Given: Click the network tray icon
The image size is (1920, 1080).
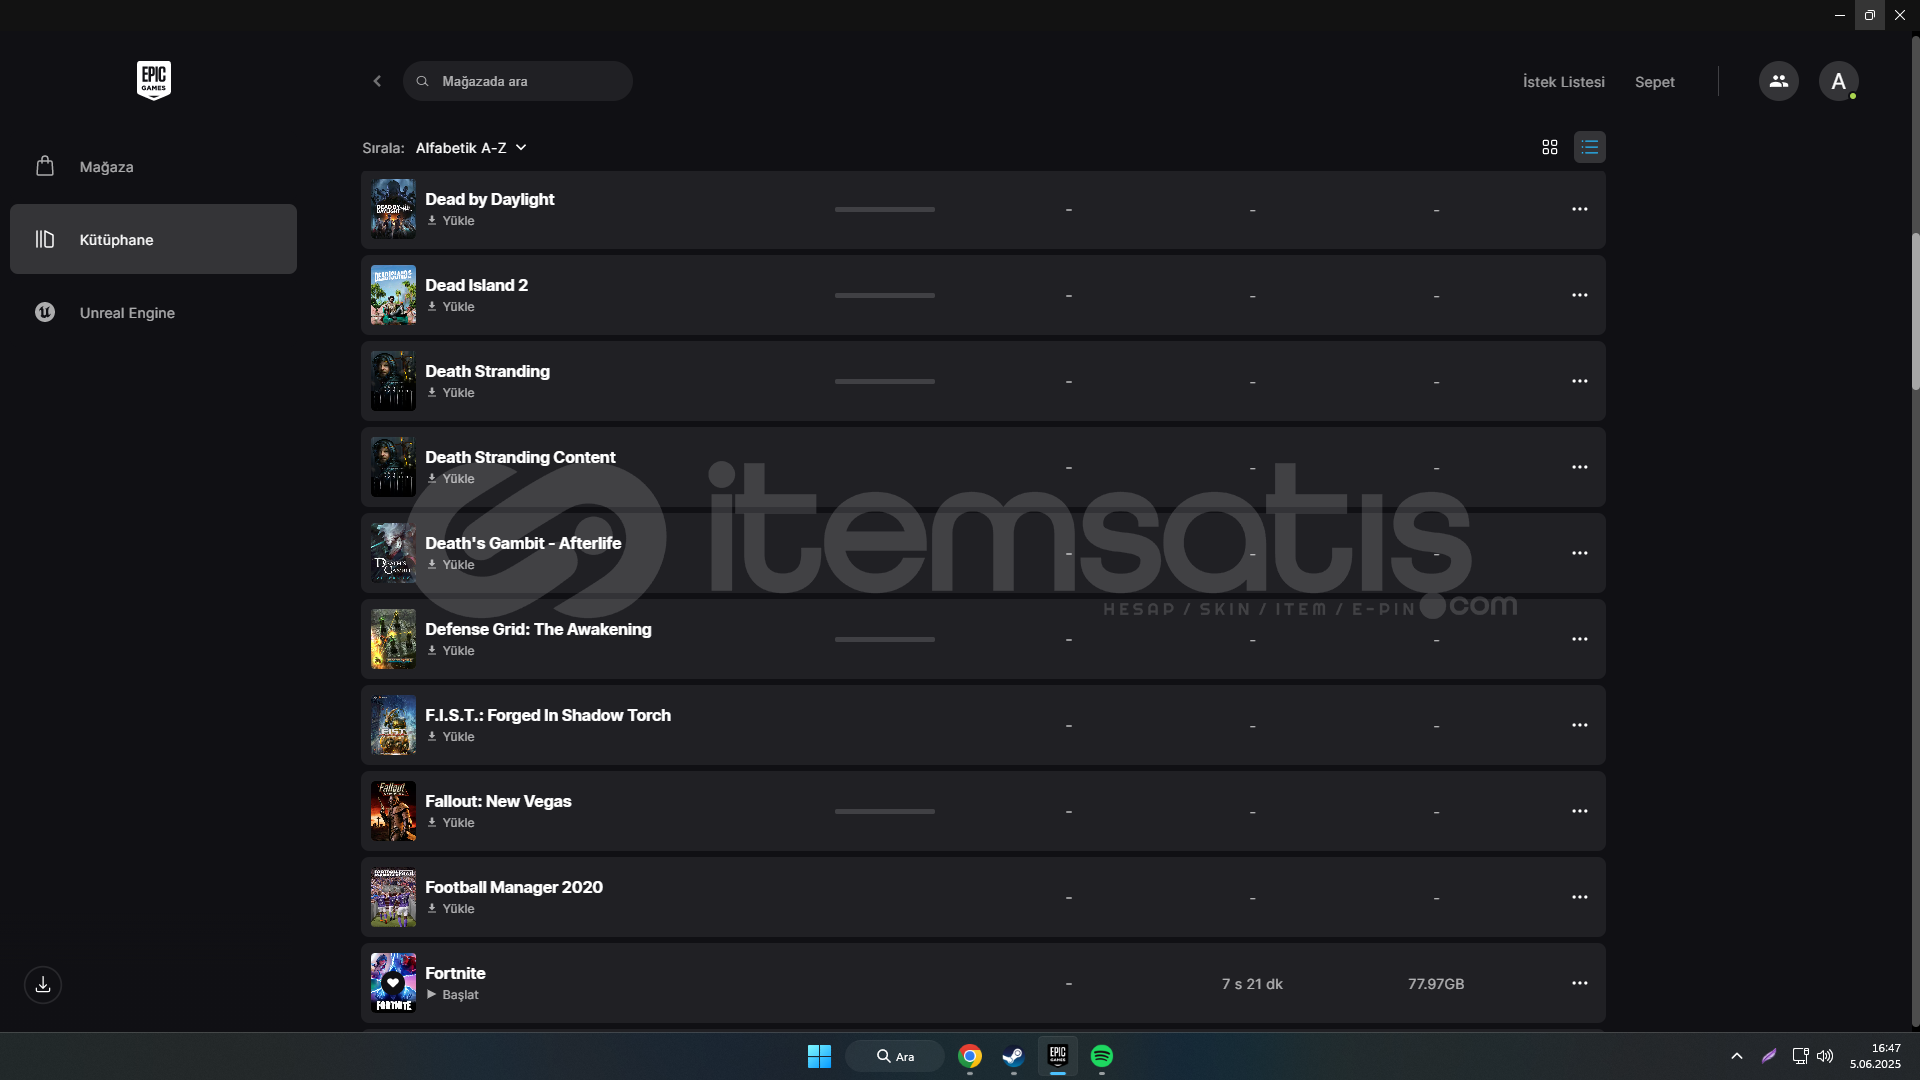Looking at the screenshot, I should point(1800,1056).
